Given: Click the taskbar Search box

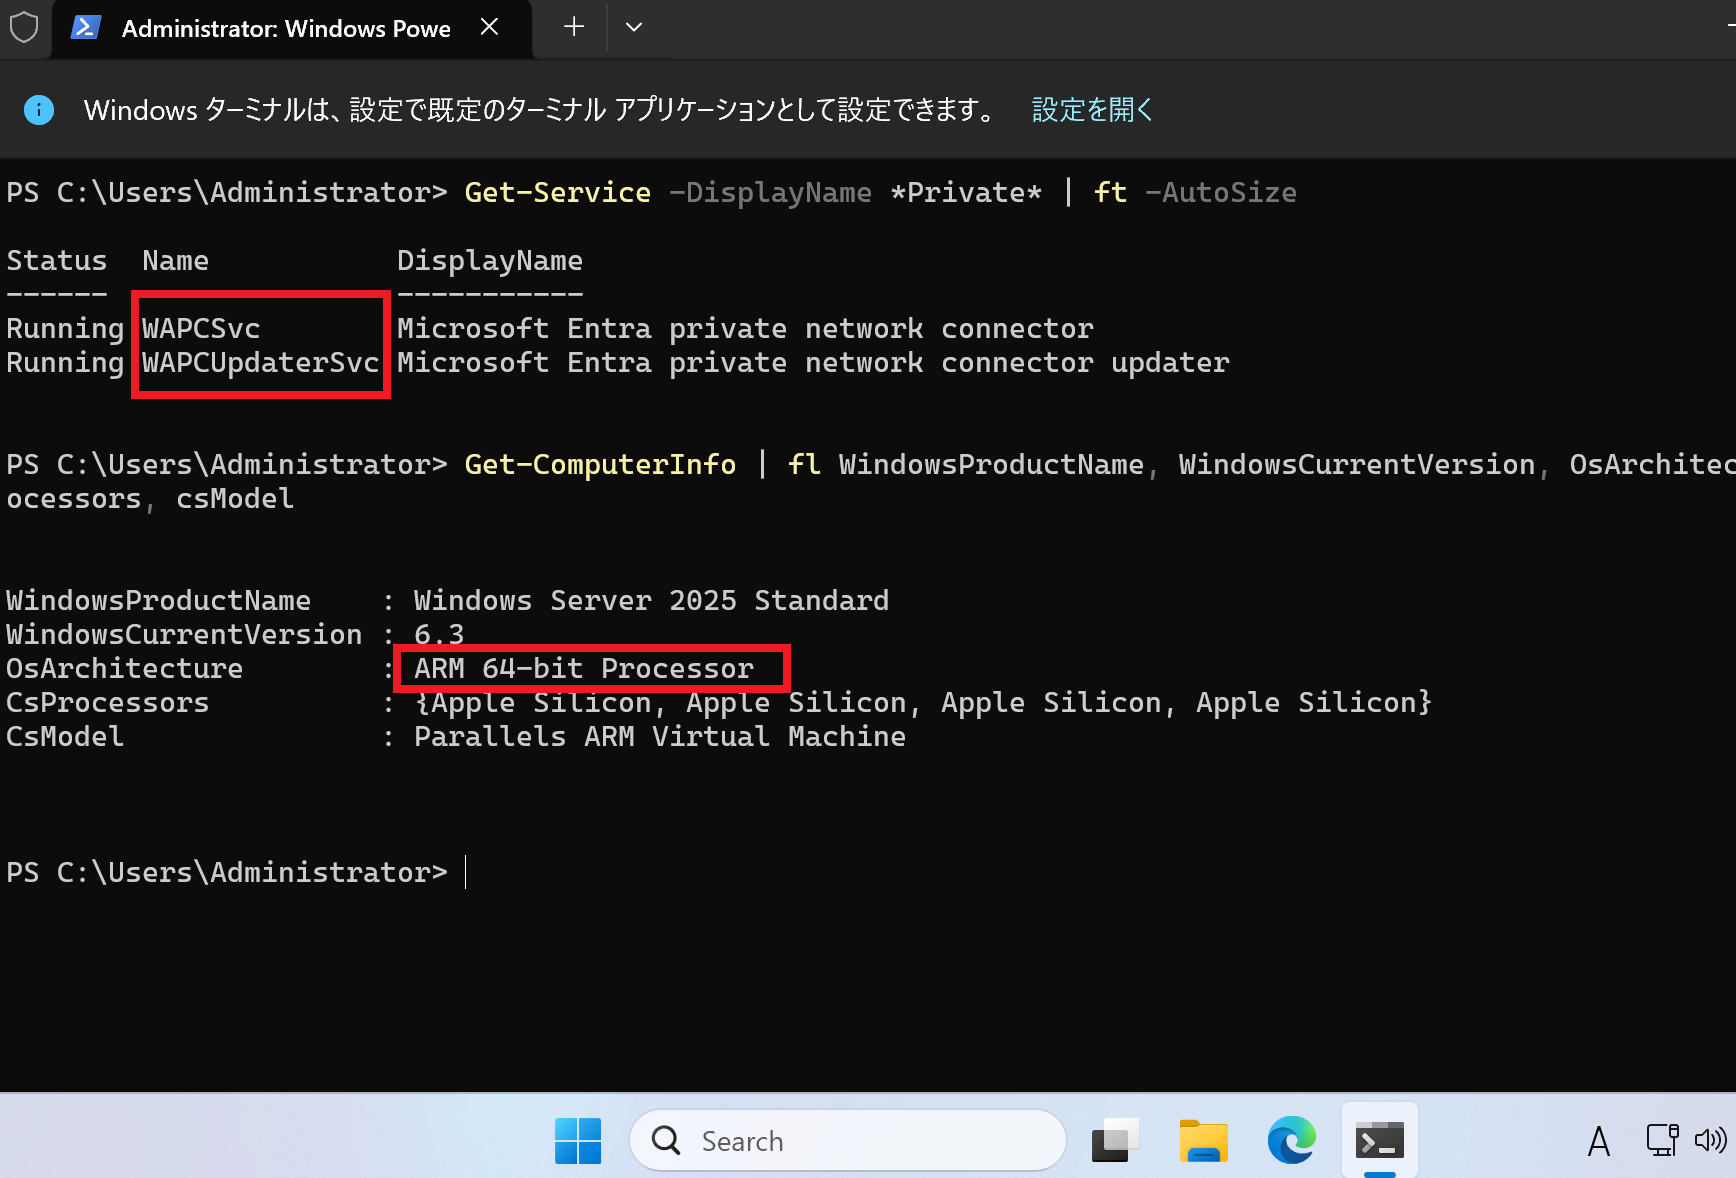Looking at the screenshot, I should point(848,1141).
